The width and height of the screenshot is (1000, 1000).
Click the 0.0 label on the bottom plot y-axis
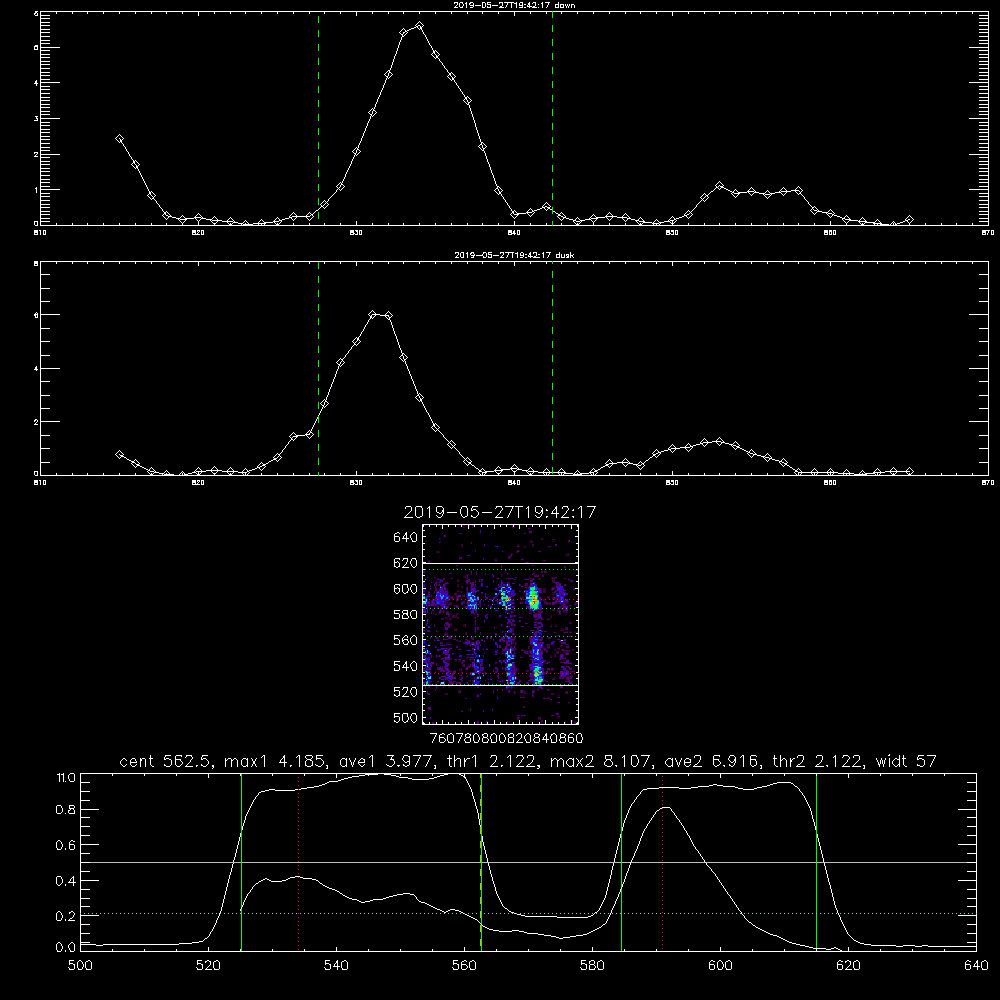click(66, 948)
